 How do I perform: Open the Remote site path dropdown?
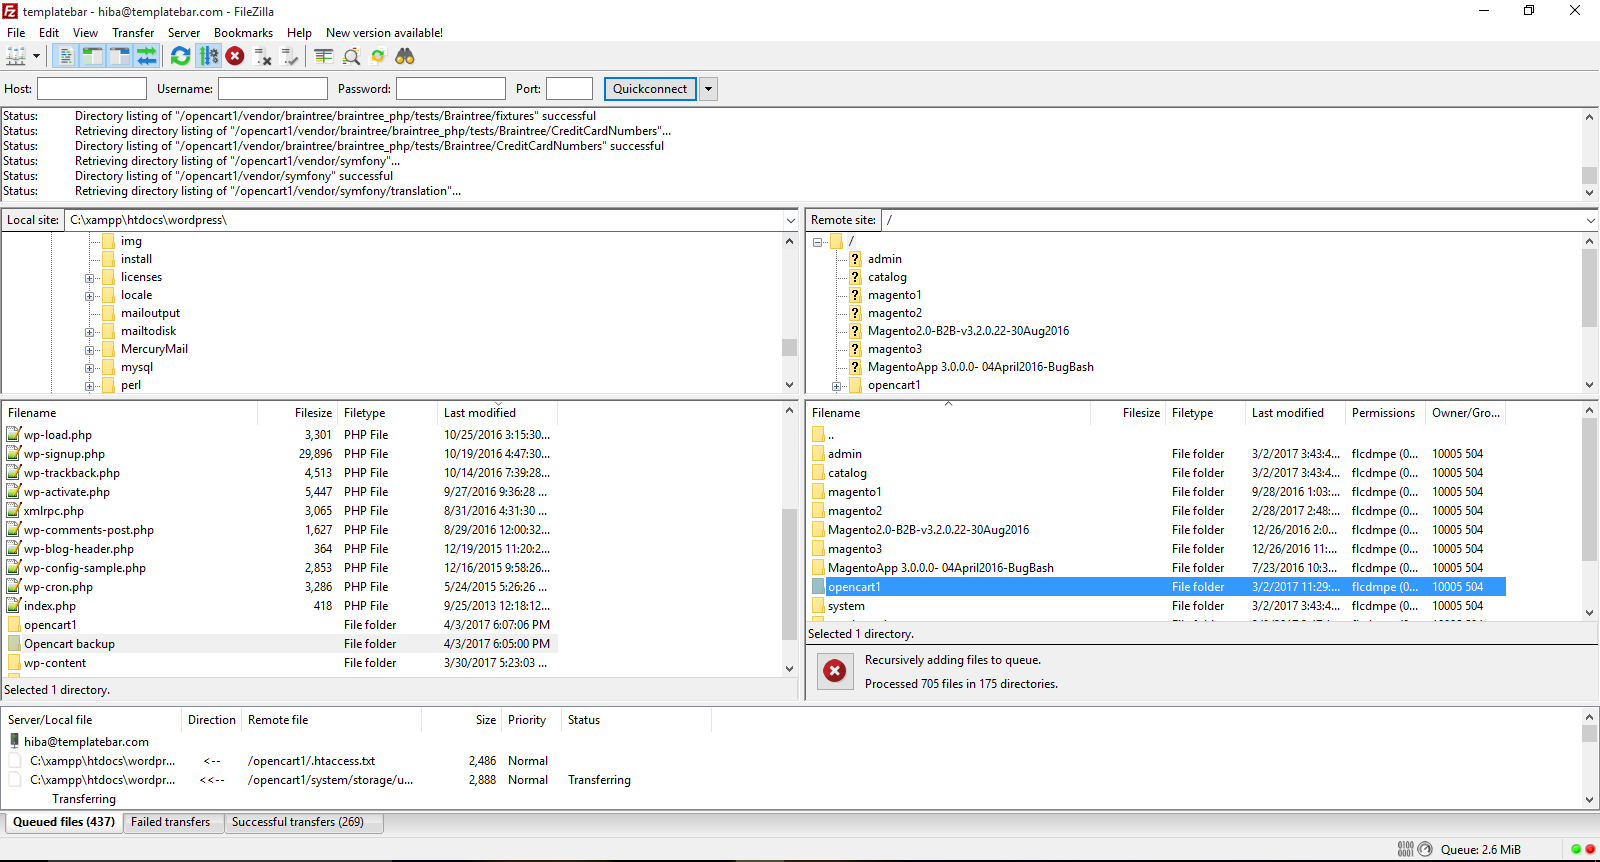(x=1590, y=220)
